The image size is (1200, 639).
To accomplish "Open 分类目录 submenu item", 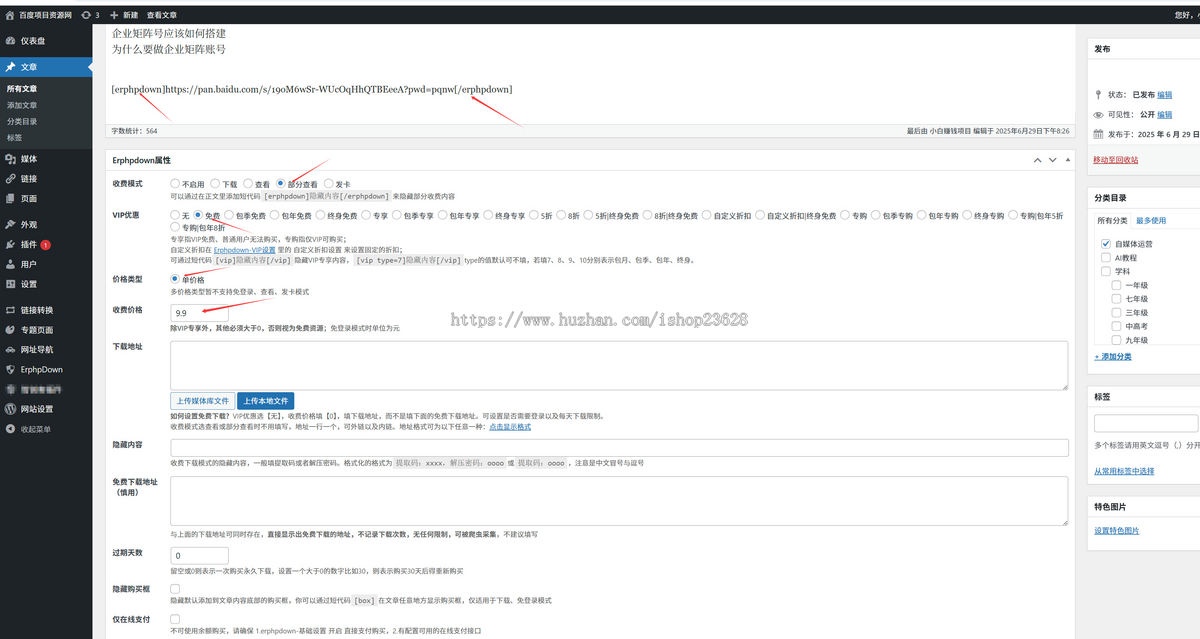I will 22,121.
